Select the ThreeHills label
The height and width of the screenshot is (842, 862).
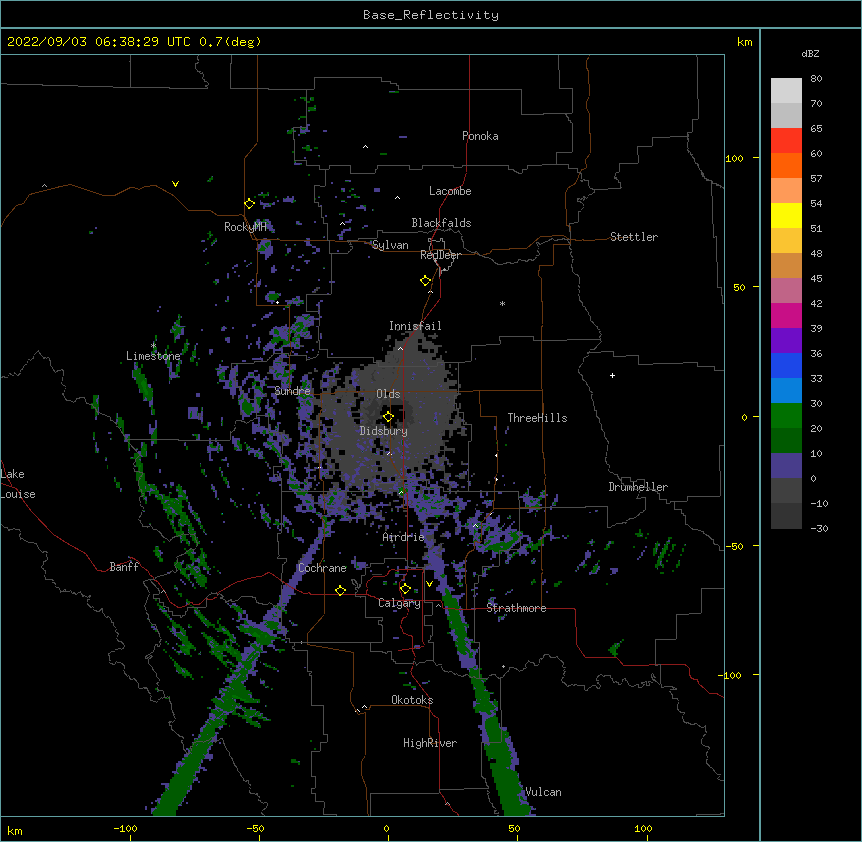tap(537, 418)
